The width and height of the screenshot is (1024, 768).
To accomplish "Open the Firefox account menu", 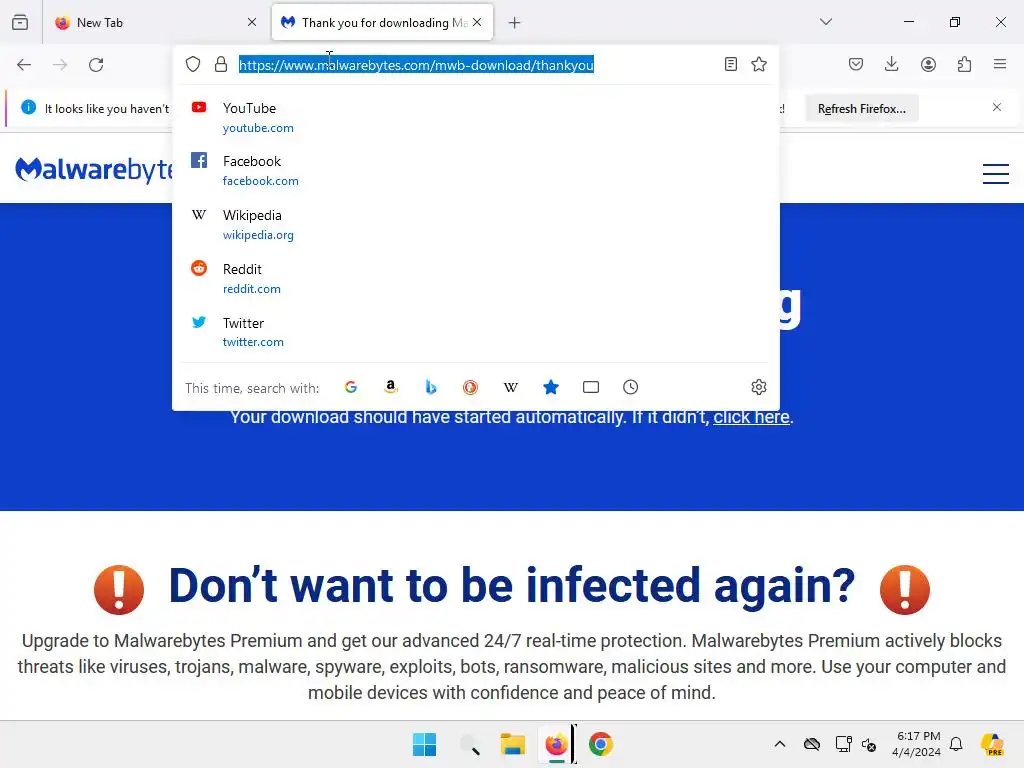I will coord(928,64).
